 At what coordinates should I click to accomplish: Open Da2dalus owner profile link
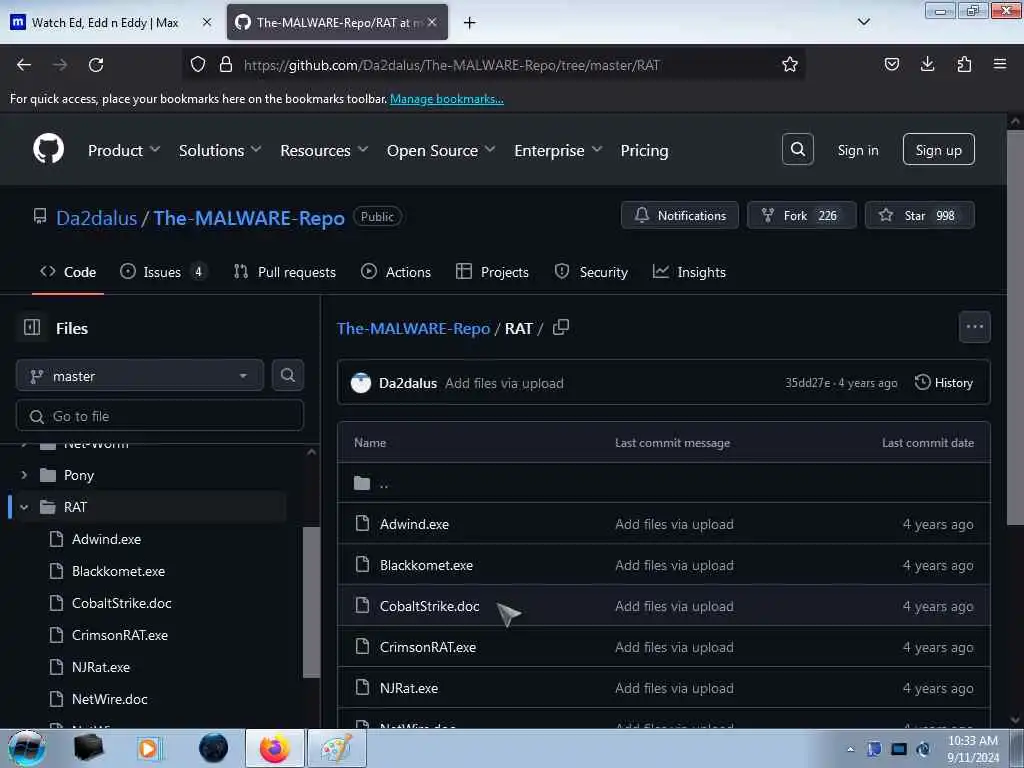97,217
